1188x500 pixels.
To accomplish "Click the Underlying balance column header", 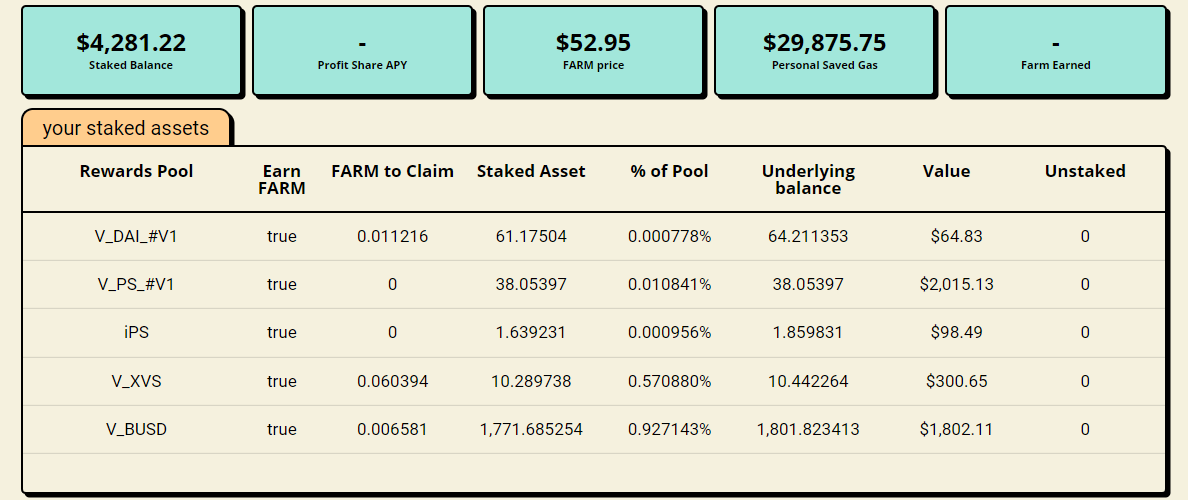I will pos(808,180).
